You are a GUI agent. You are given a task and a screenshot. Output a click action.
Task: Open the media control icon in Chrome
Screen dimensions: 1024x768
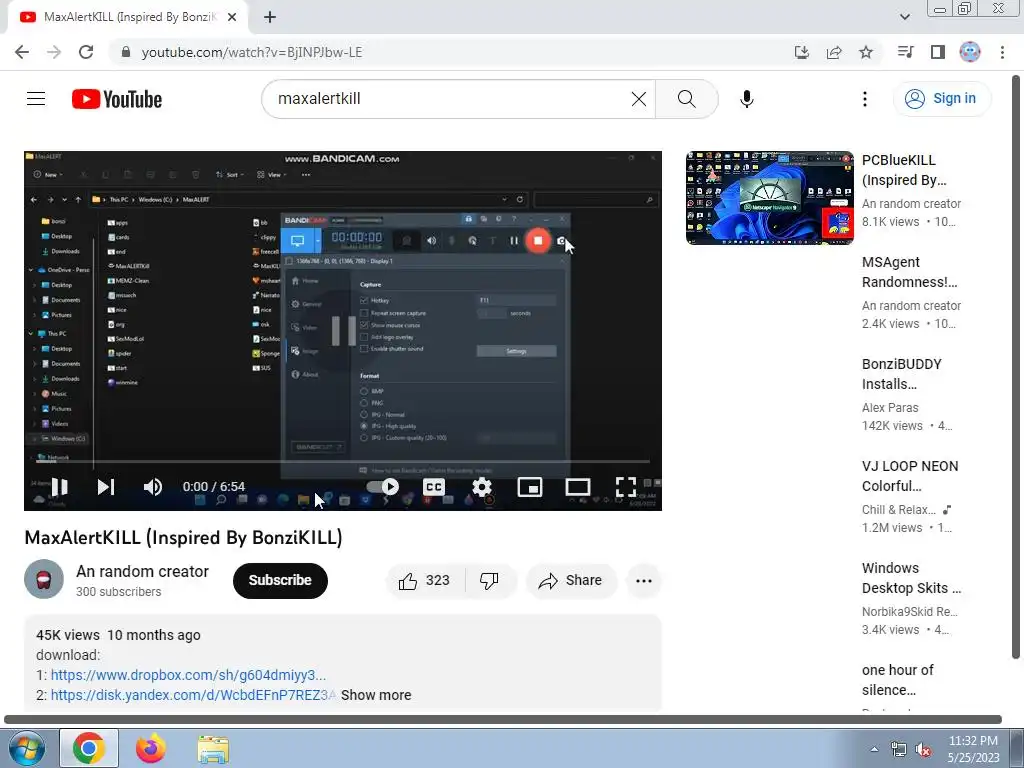coord(906,52)
